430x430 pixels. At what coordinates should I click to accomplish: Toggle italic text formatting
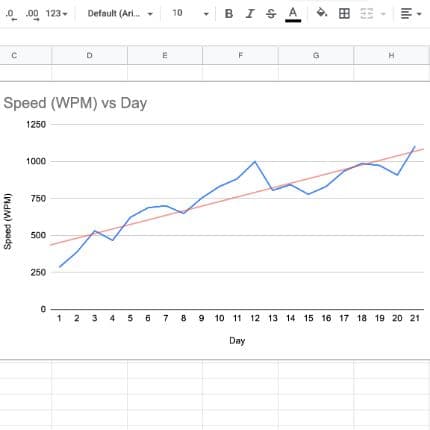250,14
